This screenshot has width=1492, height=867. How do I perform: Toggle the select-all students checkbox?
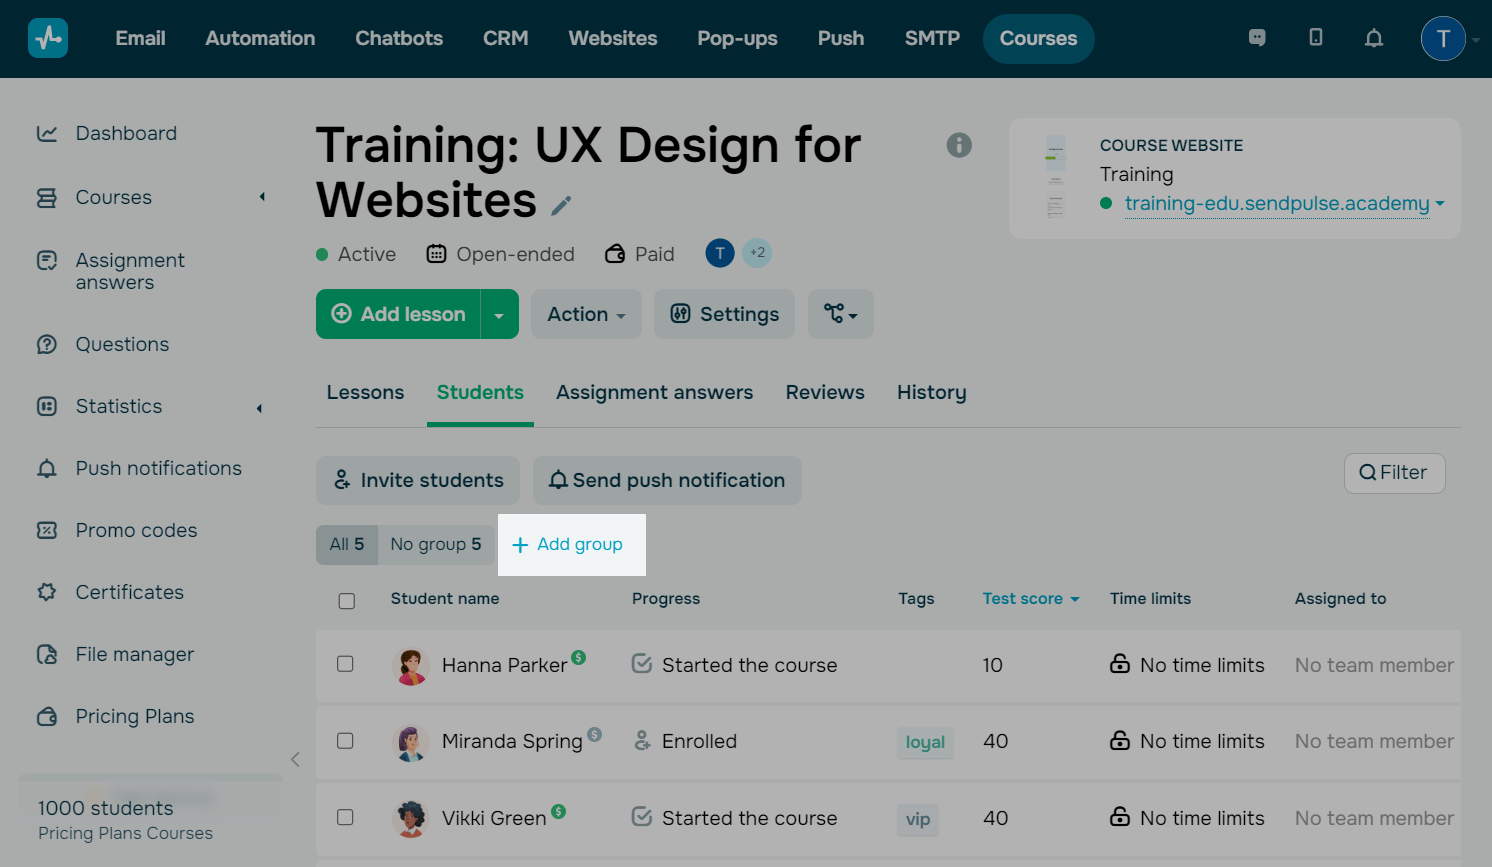pos(347,601)
